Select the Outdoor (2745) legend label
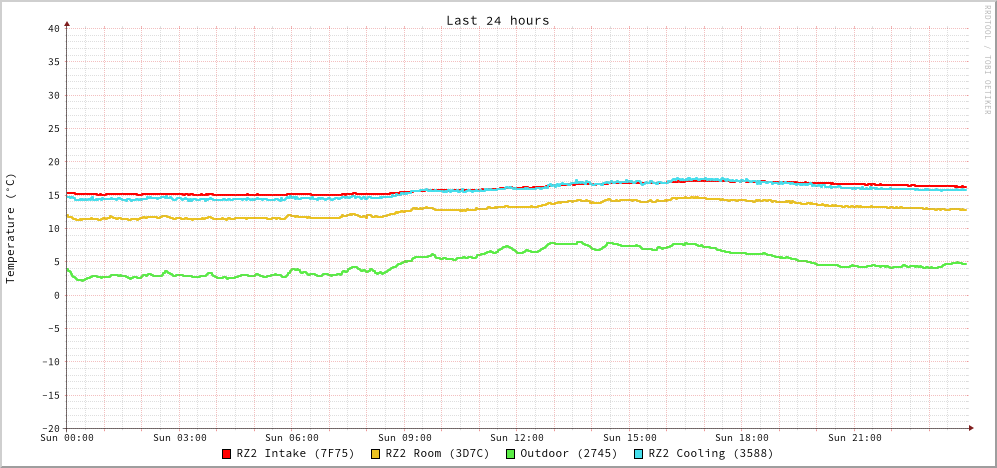The image size is (997, 468). (x=568, y=453)
